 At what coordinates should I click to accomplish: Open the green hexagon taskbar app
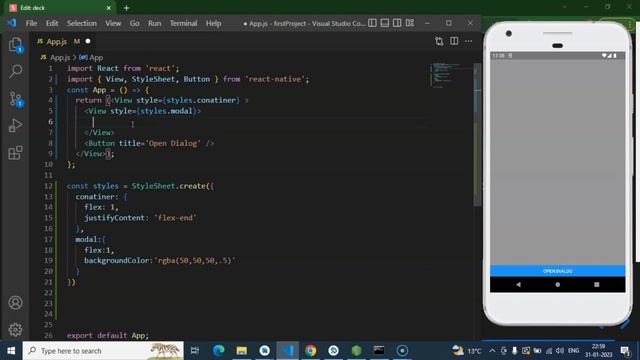356,351
